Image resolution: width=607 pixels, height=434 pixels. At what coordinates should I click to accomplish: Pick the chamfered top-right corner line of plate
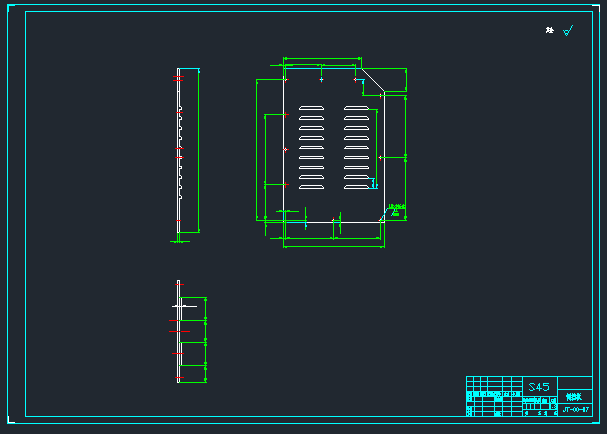[373, 81]
